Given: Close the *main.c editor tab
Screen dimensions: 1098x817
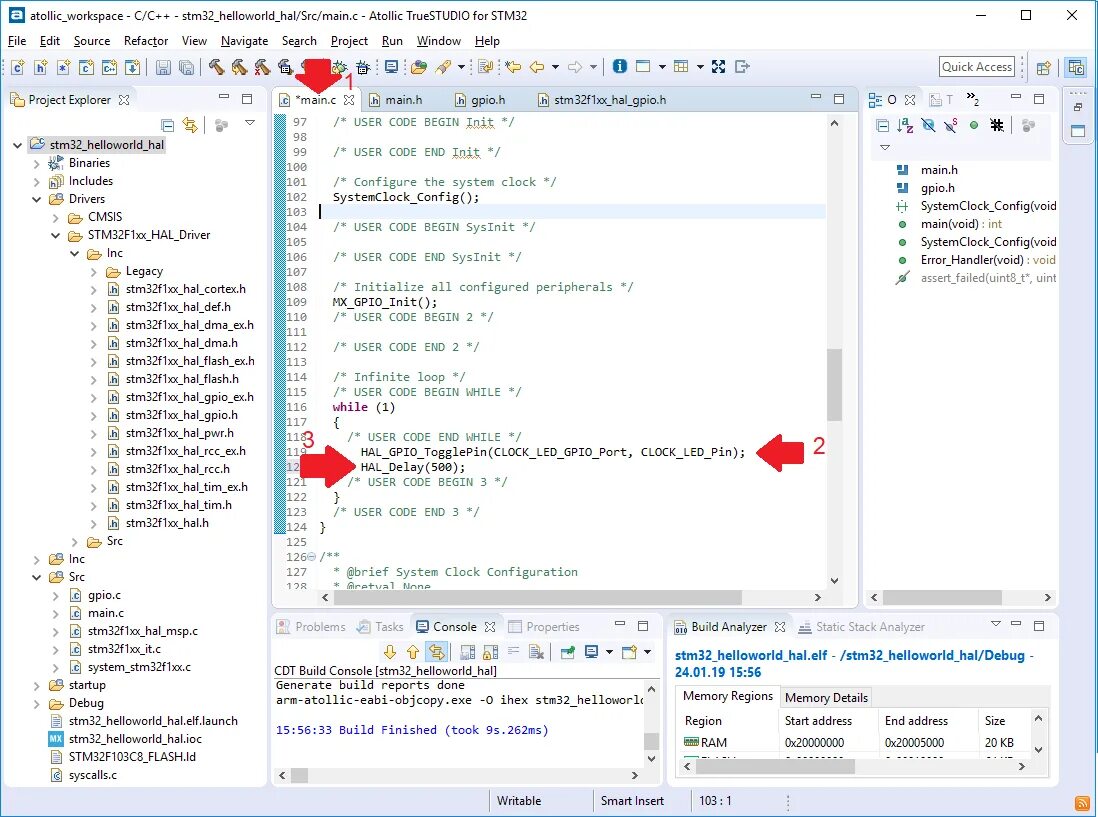Looking at the screenshot, I should click(x=349, y=100).
